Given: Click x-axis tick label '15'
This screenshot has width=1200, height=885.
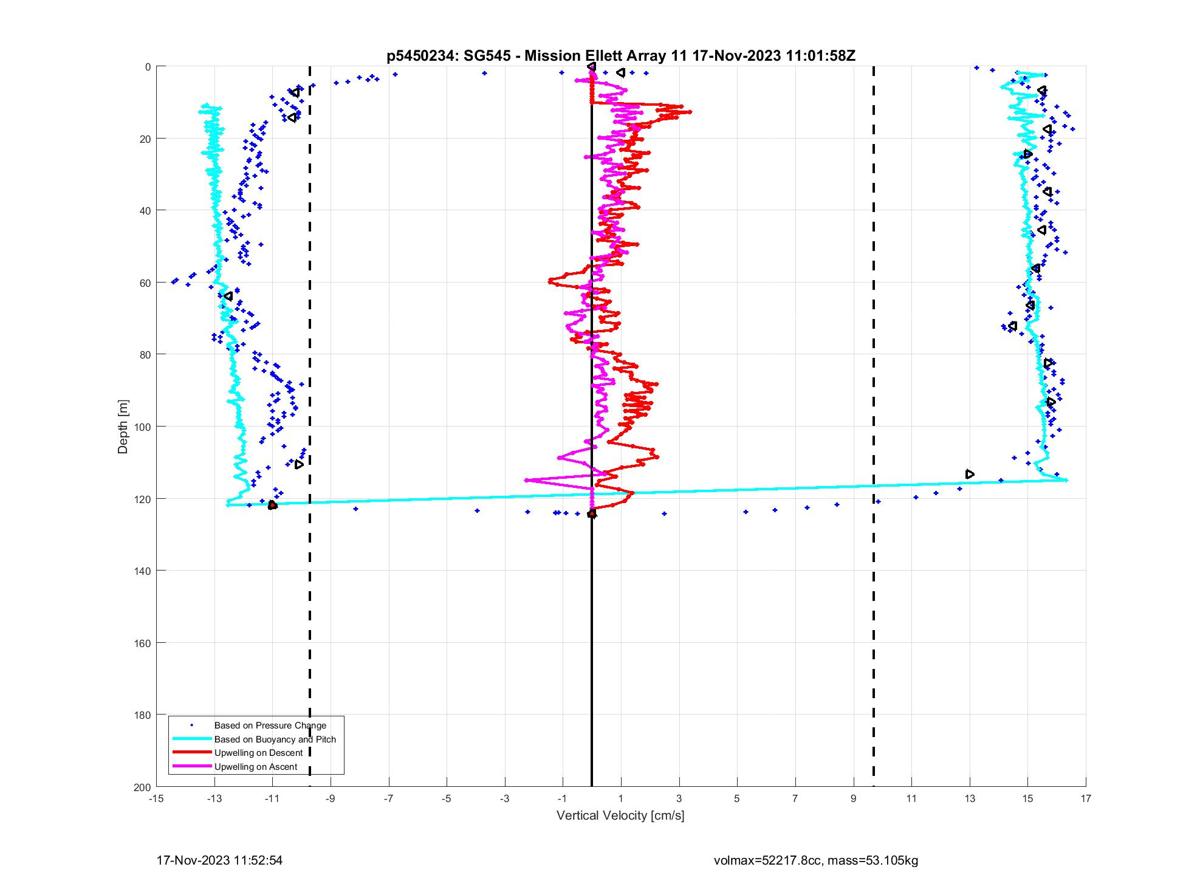Looking at the screenshot, I should click(x=1028, y=799).
